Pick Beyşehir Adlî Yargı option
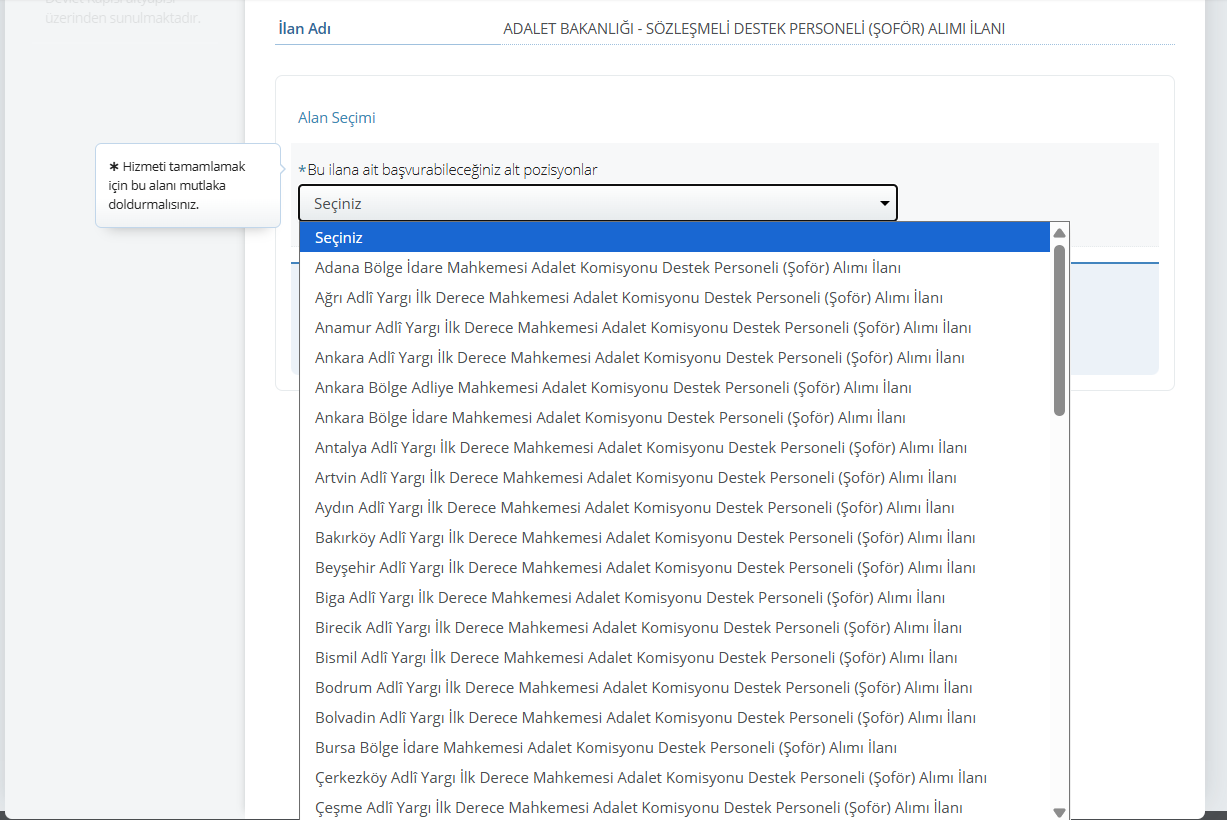This screenshot has width=1227, height=820. pyautogui.click(x=675, y=568)
